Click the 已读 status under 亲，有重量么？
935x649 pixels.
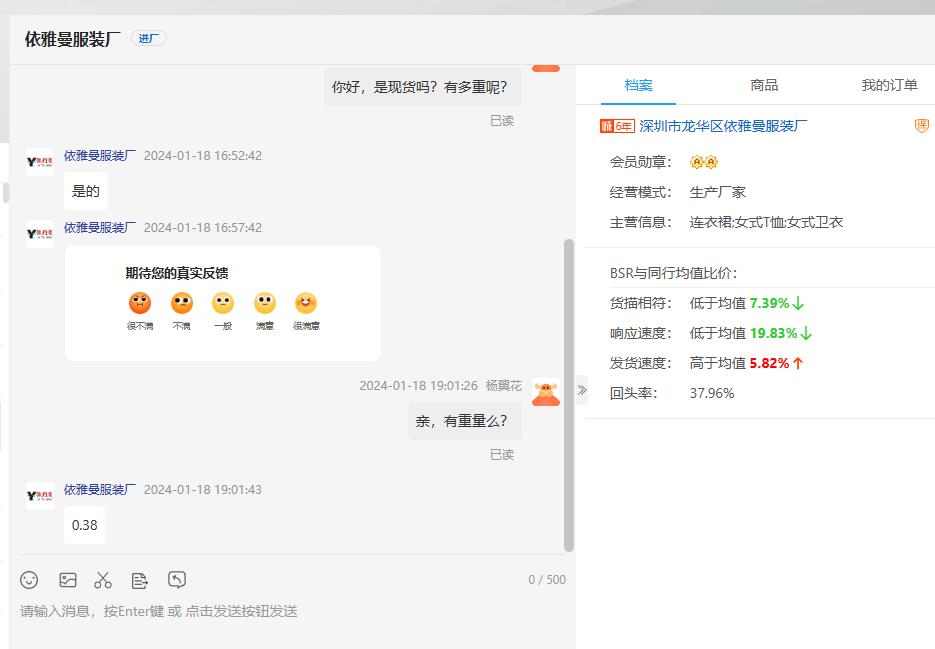[502, 455]
